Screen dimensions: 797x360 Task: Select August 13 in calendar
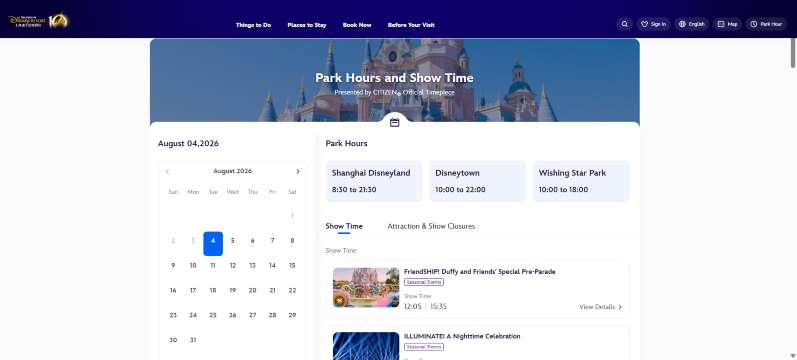(x=253, y=265)
